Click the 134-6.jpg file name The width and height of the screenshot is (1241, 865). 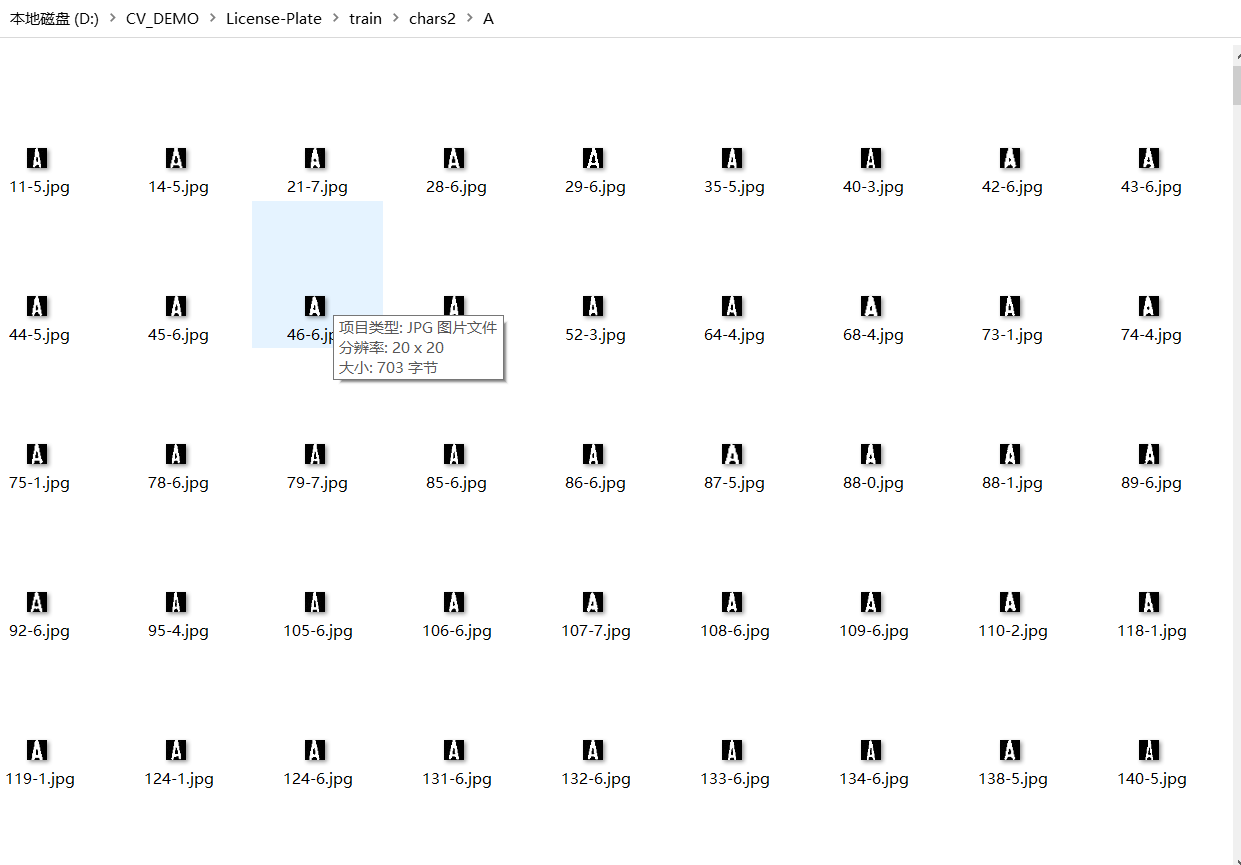874,779
